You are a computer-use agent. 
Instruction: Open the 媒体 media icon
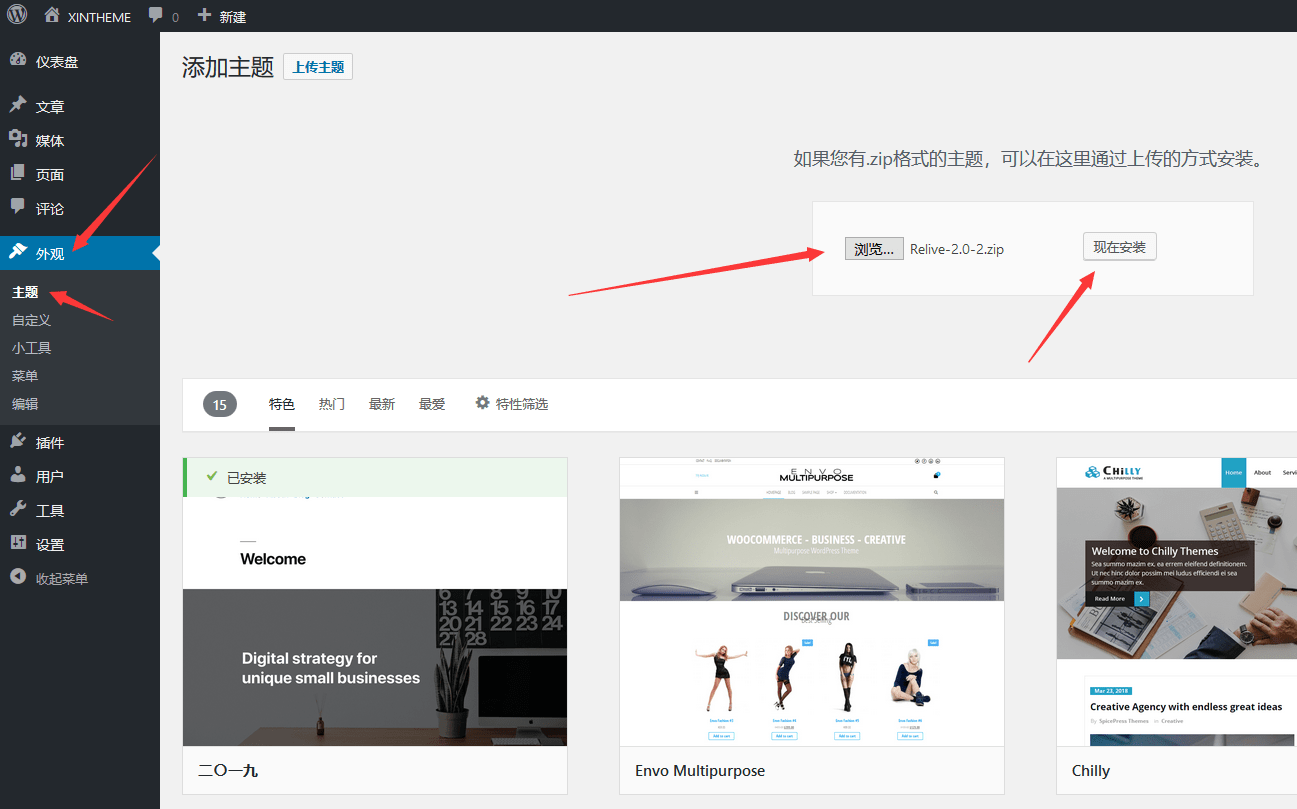(18, 140)
